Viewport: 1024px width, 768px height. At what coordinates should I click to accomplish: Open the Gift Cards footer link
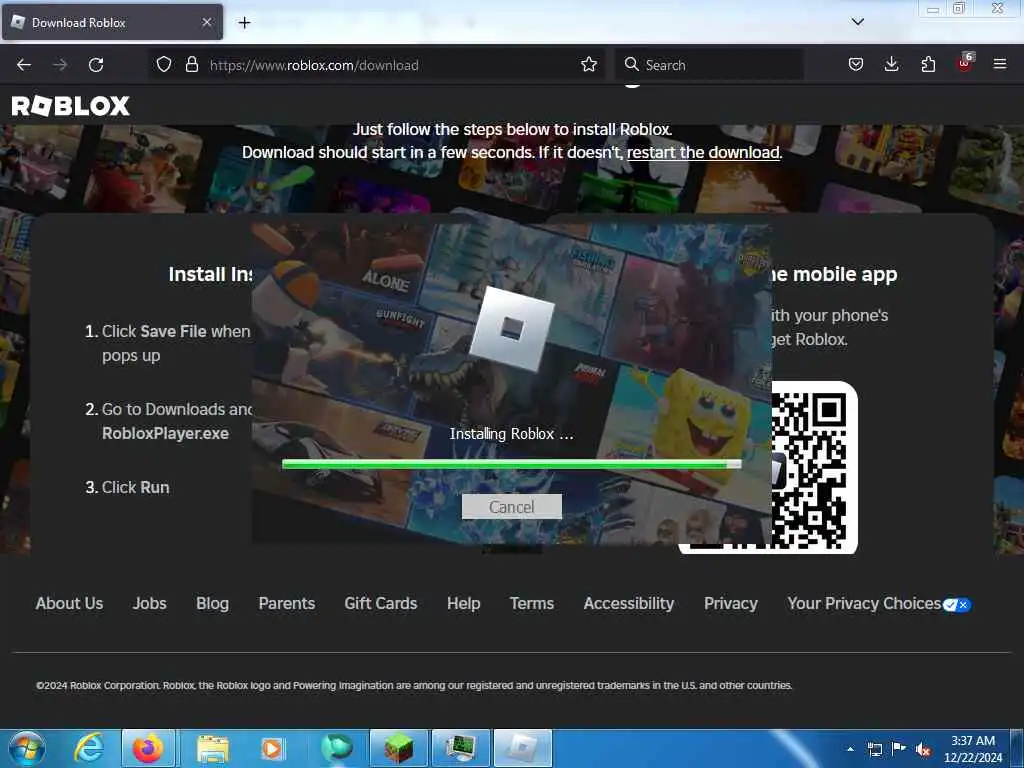point(381,603)
